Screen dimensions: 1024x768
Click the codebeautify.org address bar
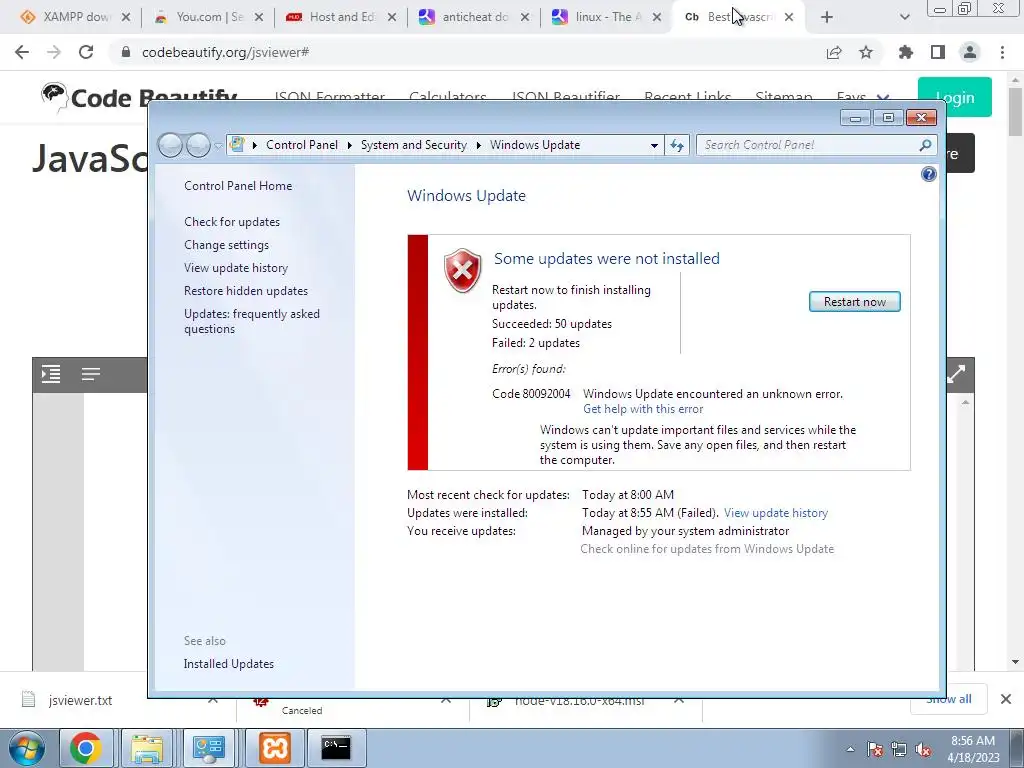point(477,52)
